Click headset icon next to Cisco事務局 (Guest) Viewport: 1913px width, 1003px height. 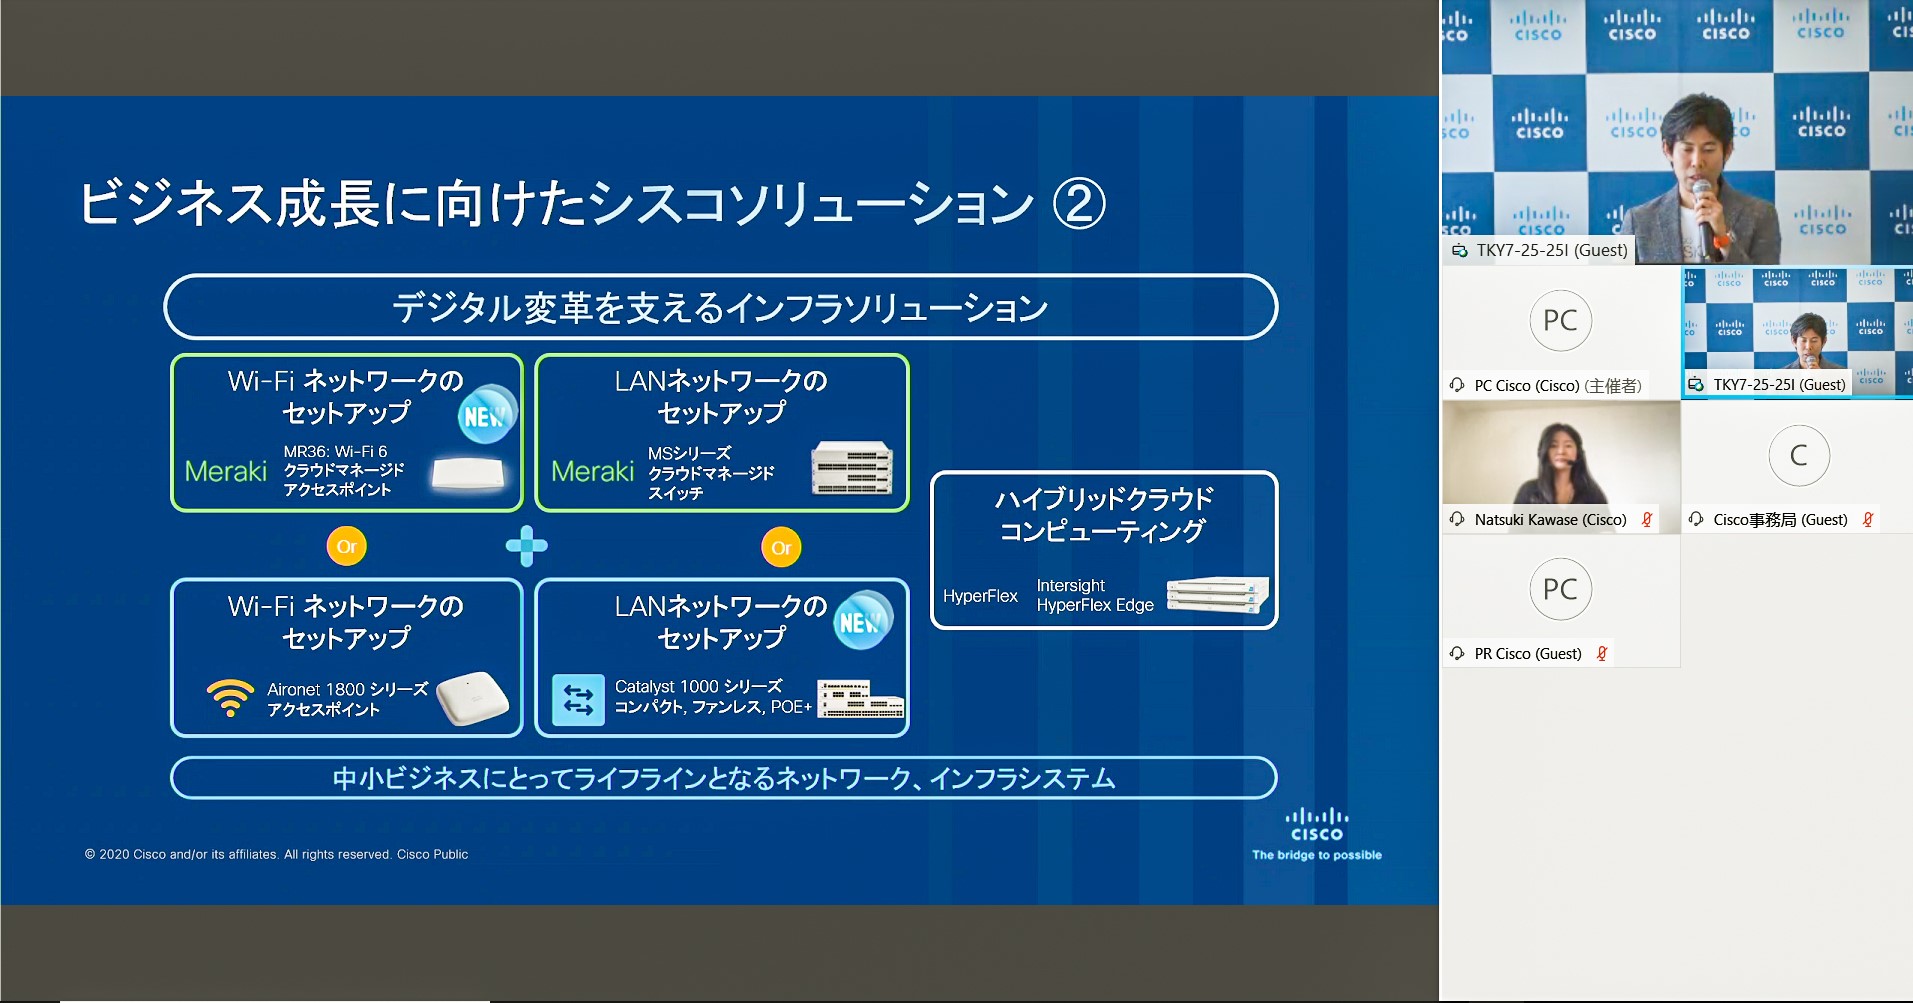[x=1696, y=519]
